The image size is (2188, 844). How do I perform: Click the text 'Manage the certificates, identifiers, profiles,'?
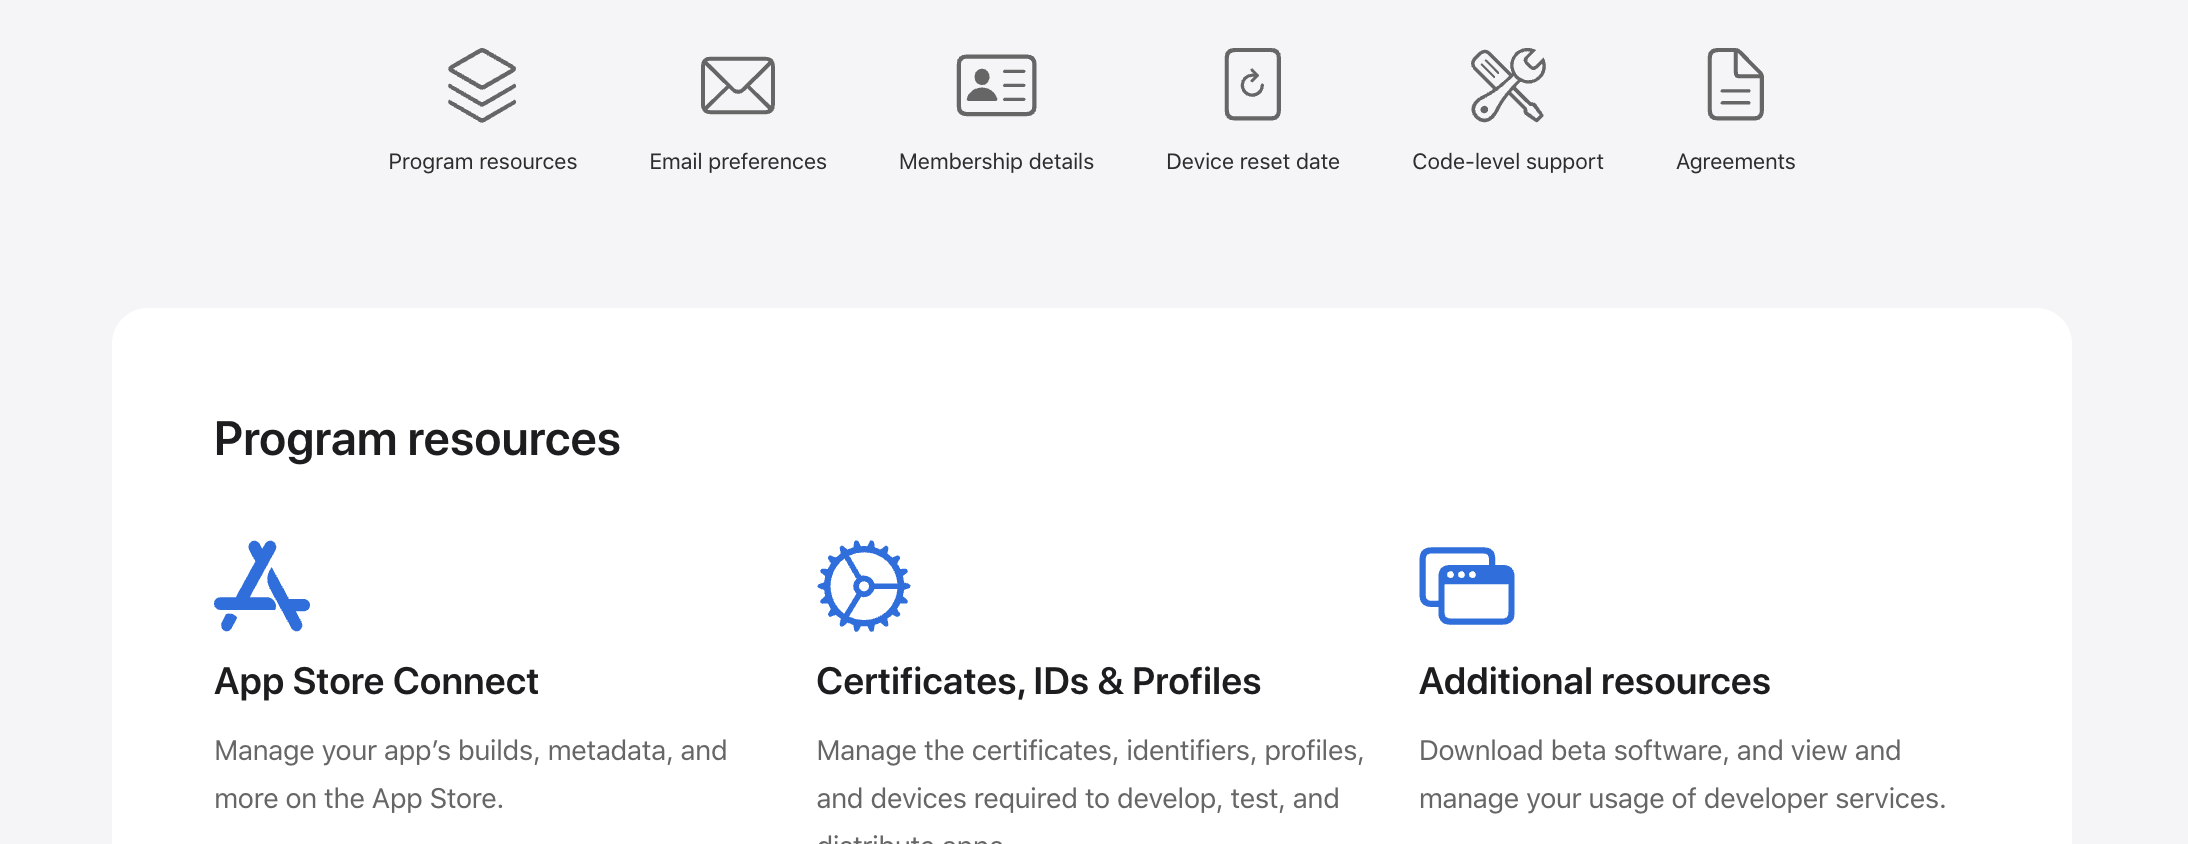[1090, 751]
